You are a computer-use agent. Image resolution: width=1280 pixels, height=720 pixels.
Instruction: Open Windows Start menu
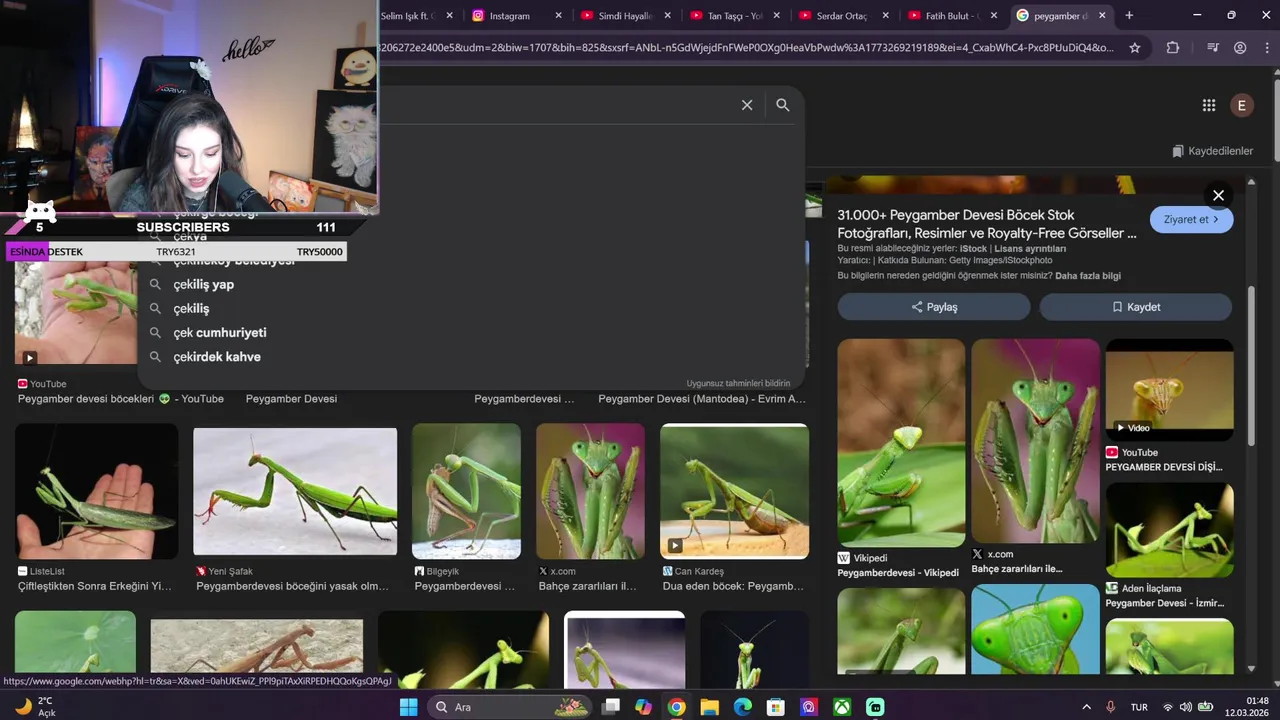tap(408, 707)
